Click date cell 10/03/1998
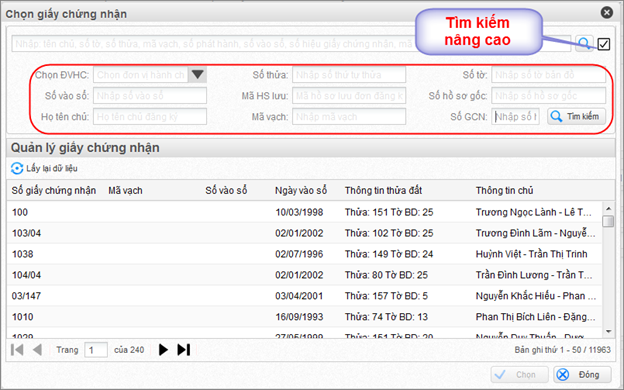The width and height of the screenshot is (624, 390). coord(299,212)
